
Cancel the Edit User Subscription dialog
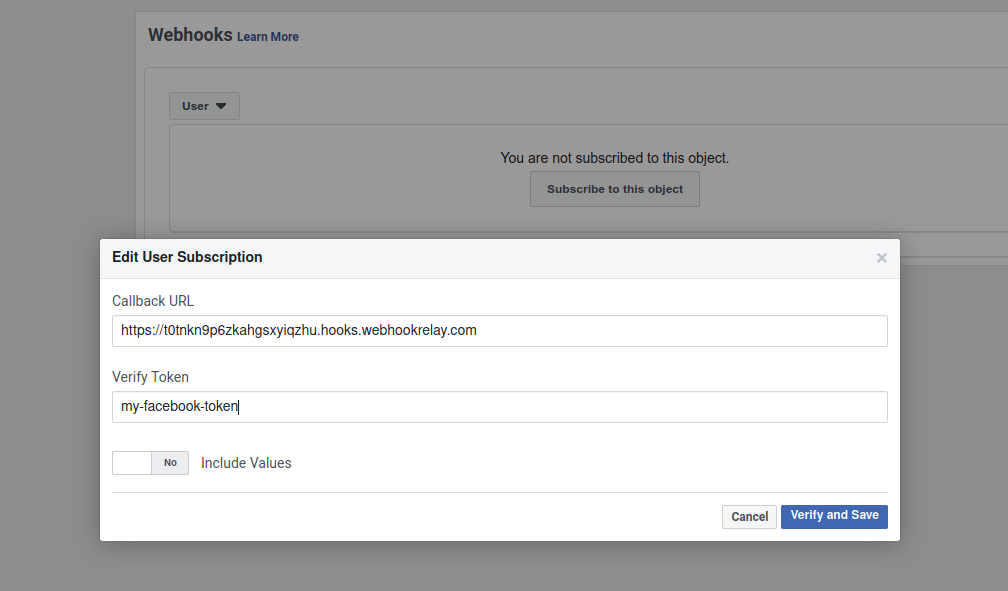point(749,516)
